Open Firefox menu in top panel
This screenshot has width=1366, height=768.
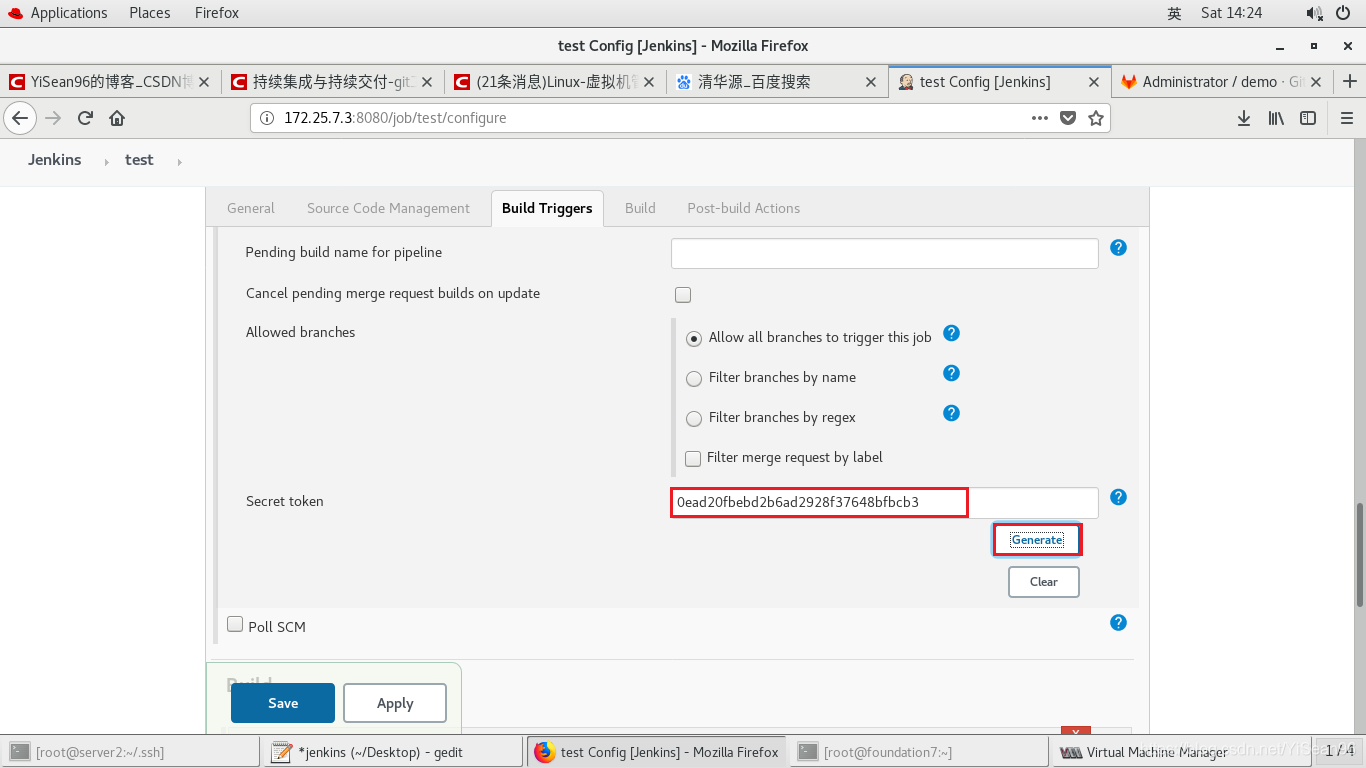[217, 13]
